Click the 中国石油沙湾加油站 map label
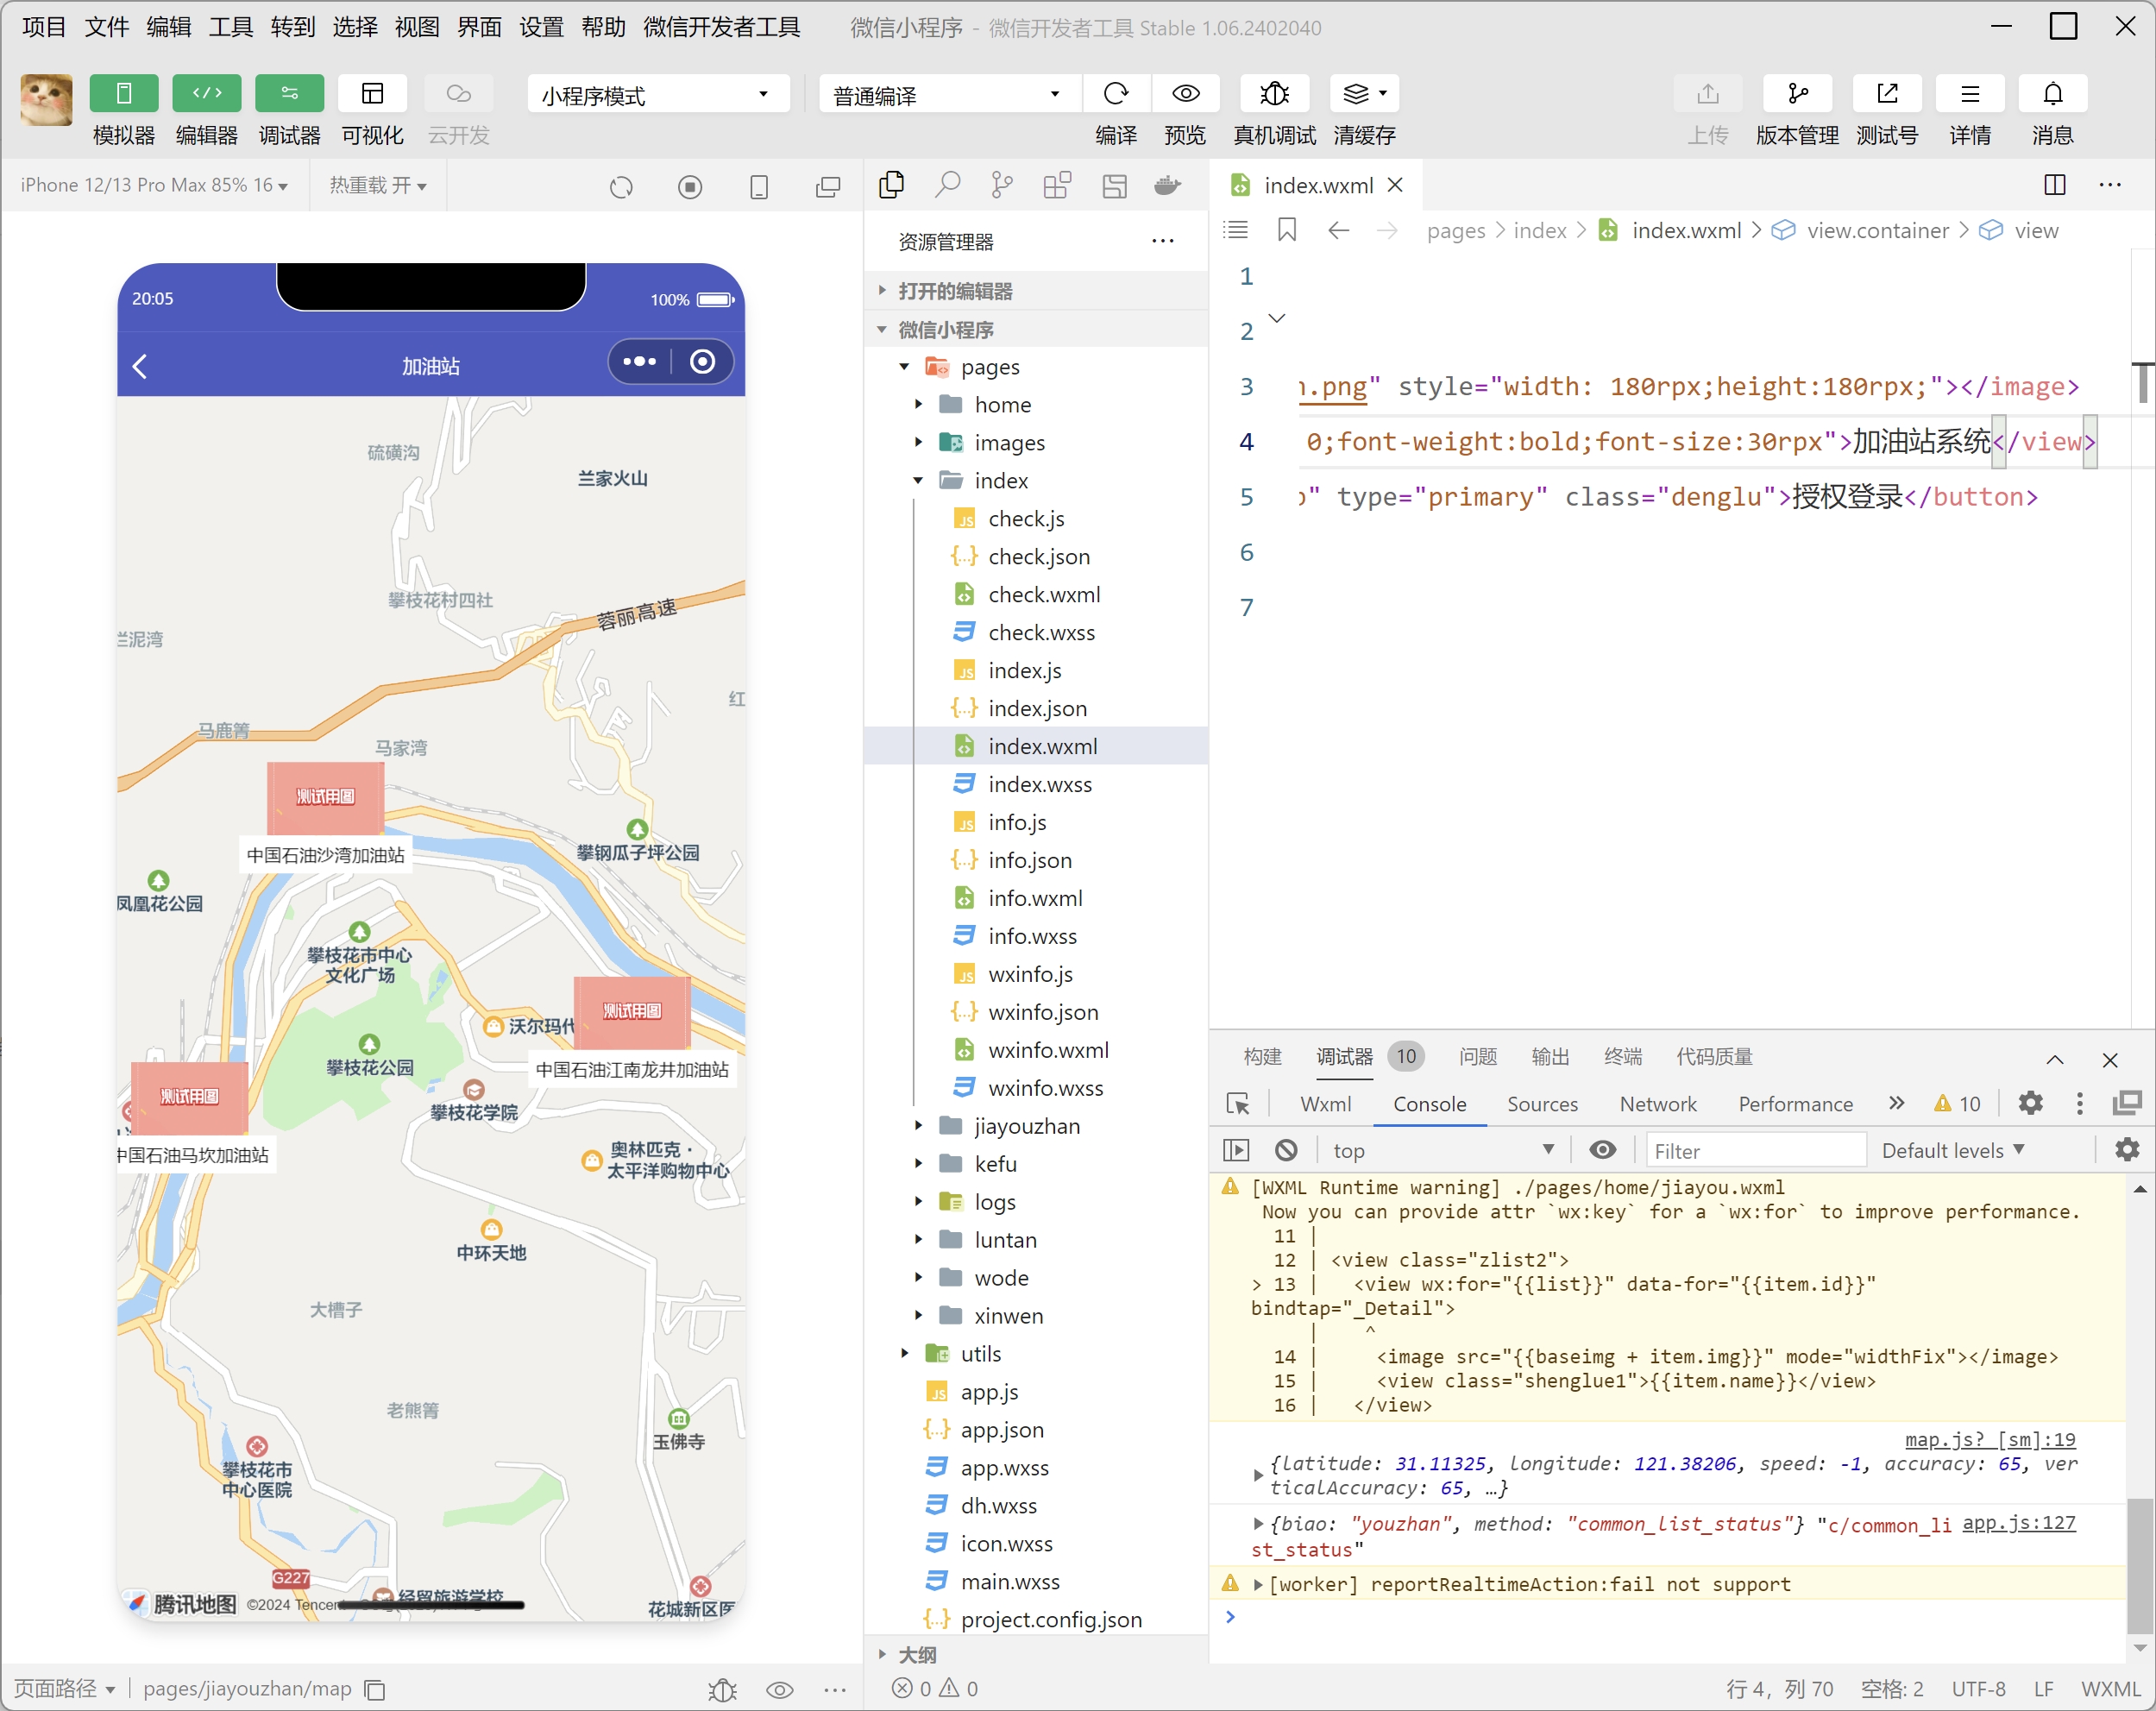The image size is (2156, 1711). [325, 855]
